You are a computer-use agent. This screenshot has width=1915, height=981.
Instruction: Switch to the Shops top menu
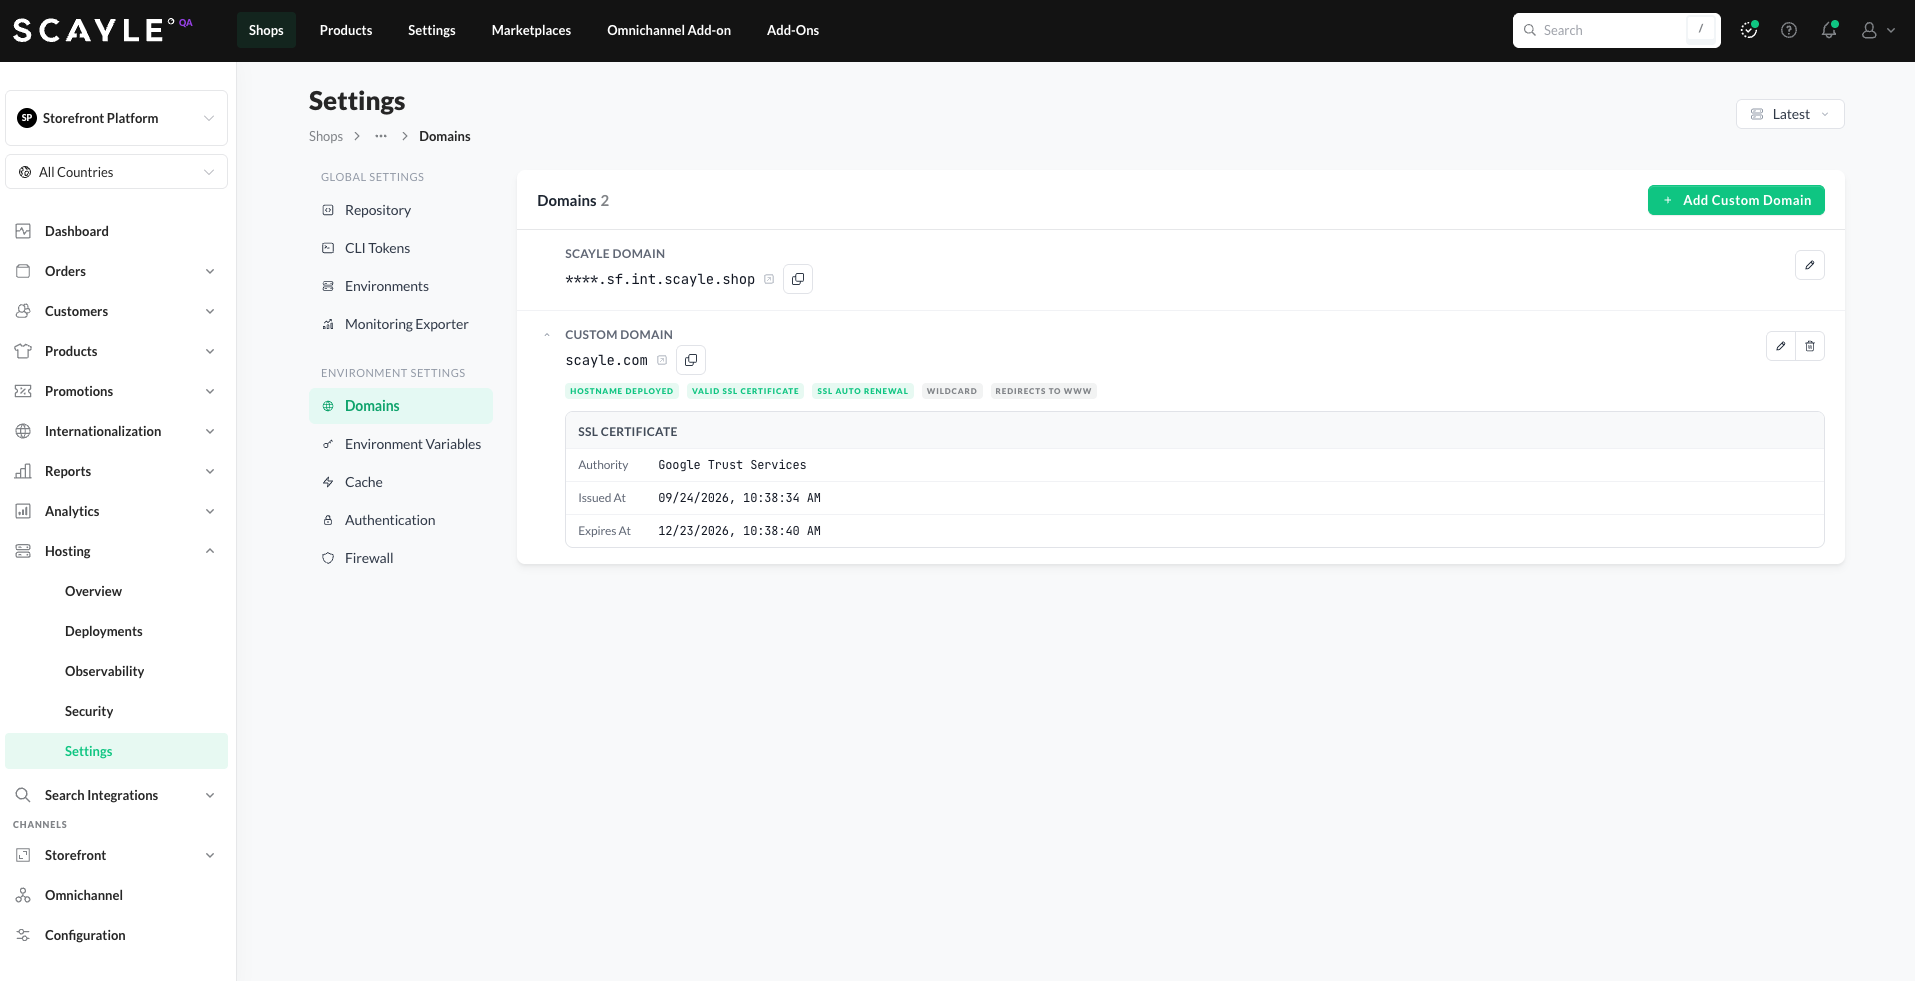pyautogui.click(x=266, y=30)
